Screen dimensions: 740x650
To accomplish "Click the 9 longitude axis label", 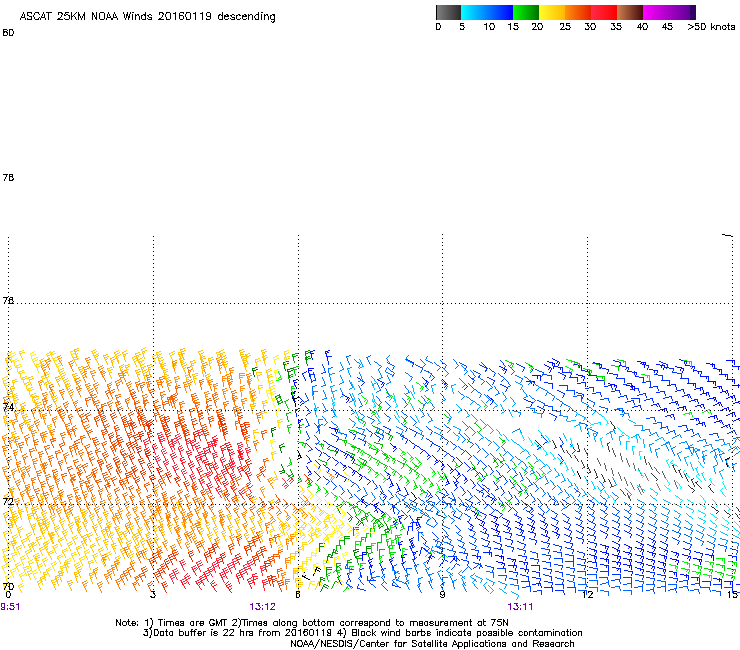I will [442, 595].
